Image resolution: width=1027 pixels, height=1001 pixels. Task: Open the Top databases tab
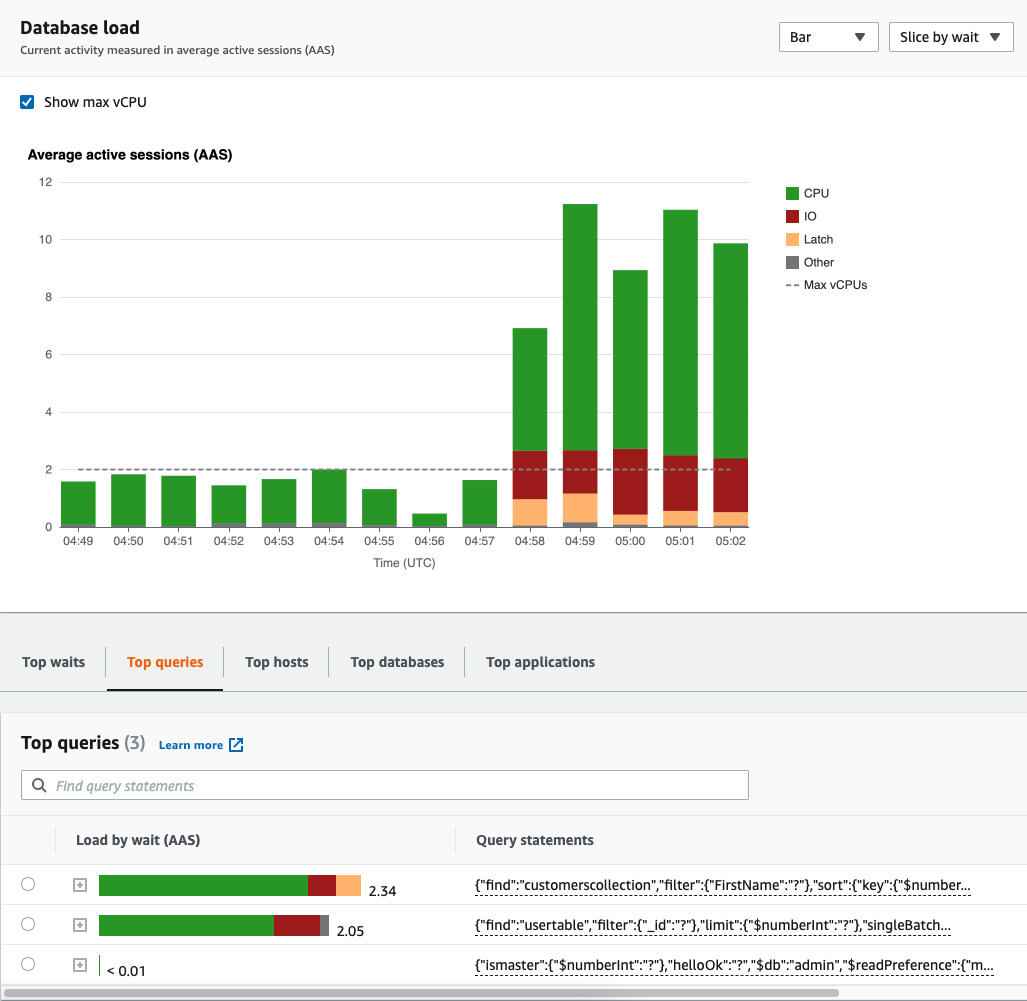[396, 662]
